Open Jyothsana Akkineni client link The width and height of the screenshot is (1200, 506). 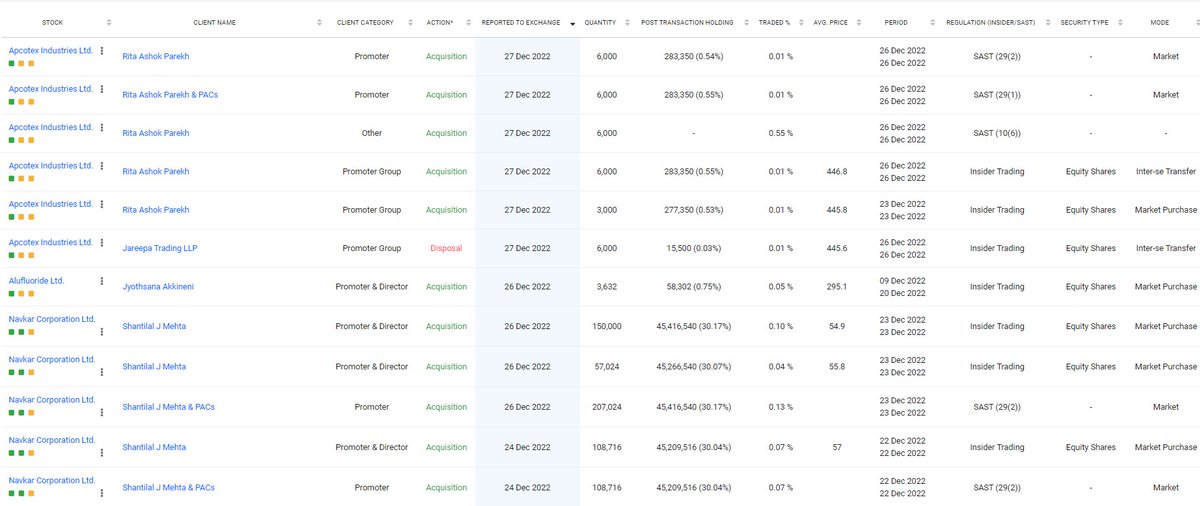pyautogui.click(x=158, y=287)
